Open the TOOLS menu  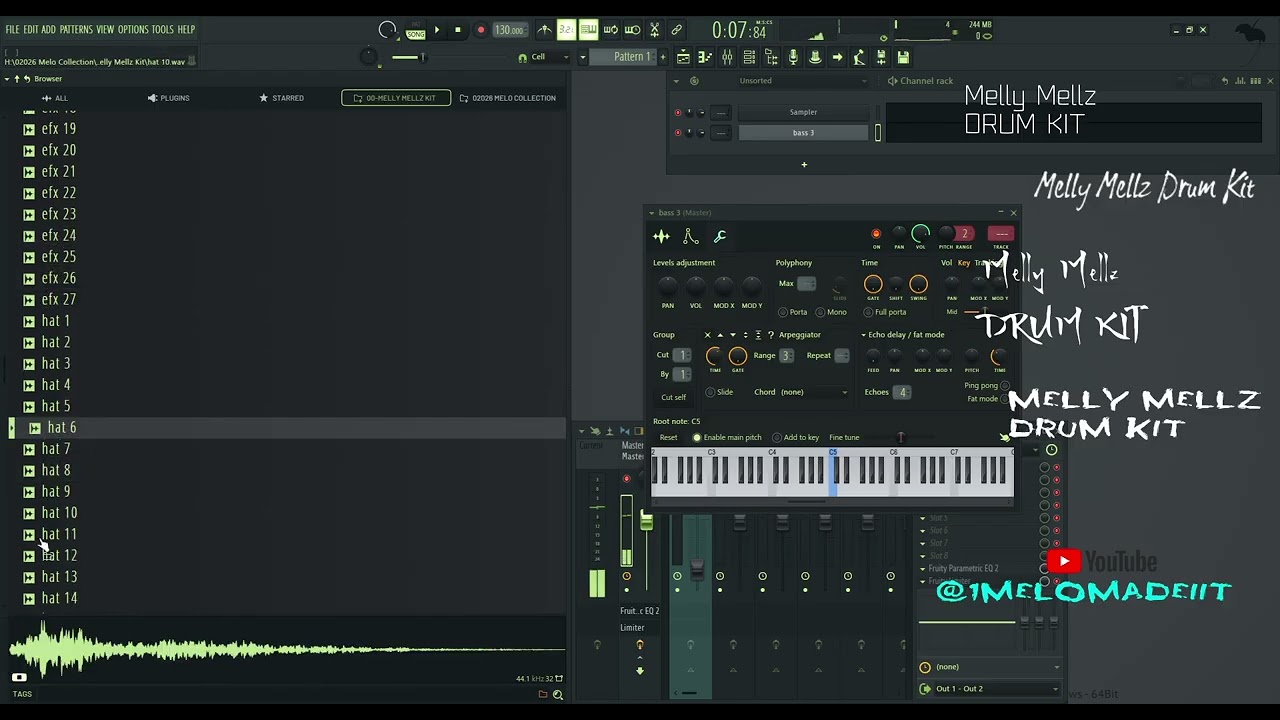162,29
